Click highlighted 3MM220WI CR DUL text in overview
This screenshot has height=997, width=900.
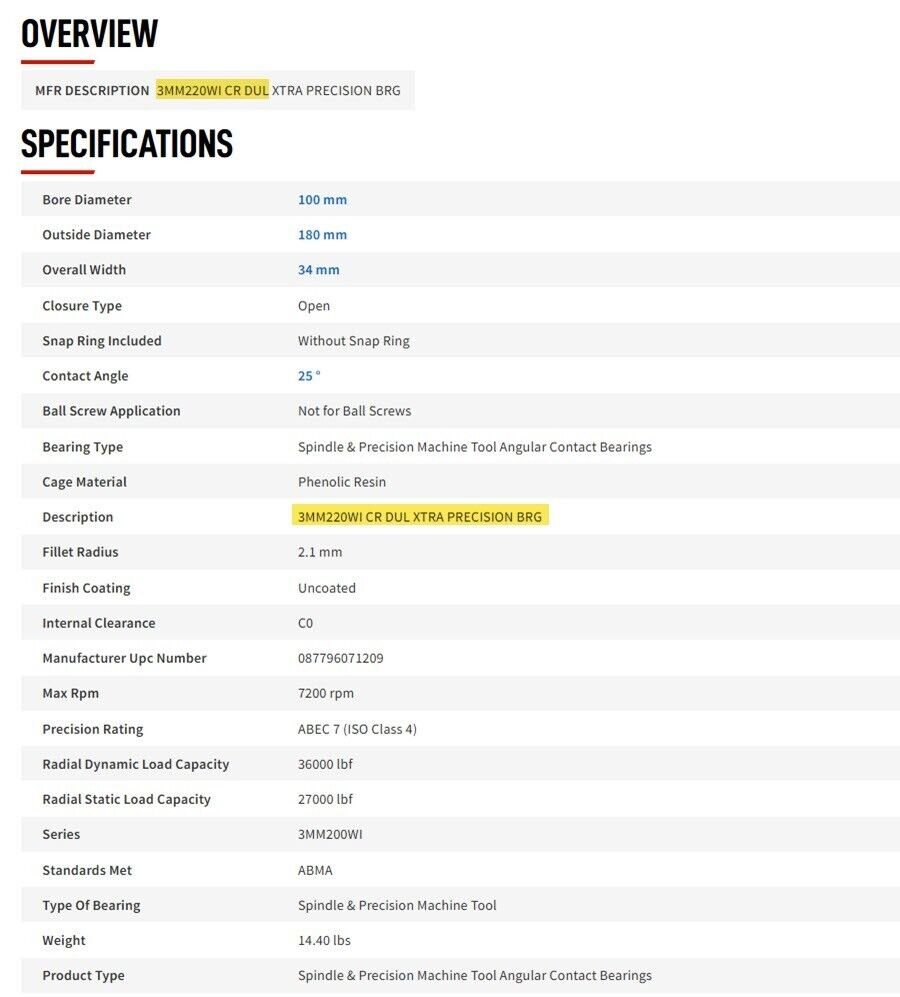click(212, 91)
